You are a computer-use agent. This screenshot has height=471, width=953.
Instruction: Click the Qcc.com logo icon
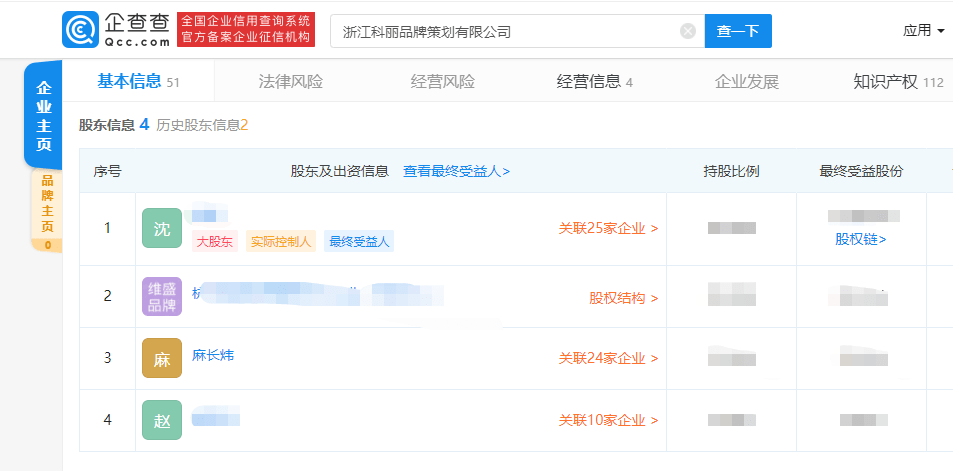pyautogui.click(x=80, y=29)
